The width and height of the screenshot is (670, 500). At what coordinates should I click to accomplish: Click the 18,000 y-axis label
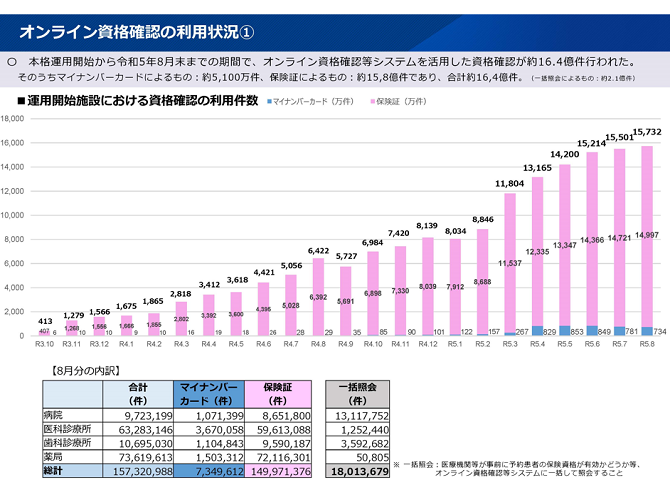pyautogui.click(x=12, y=118)
